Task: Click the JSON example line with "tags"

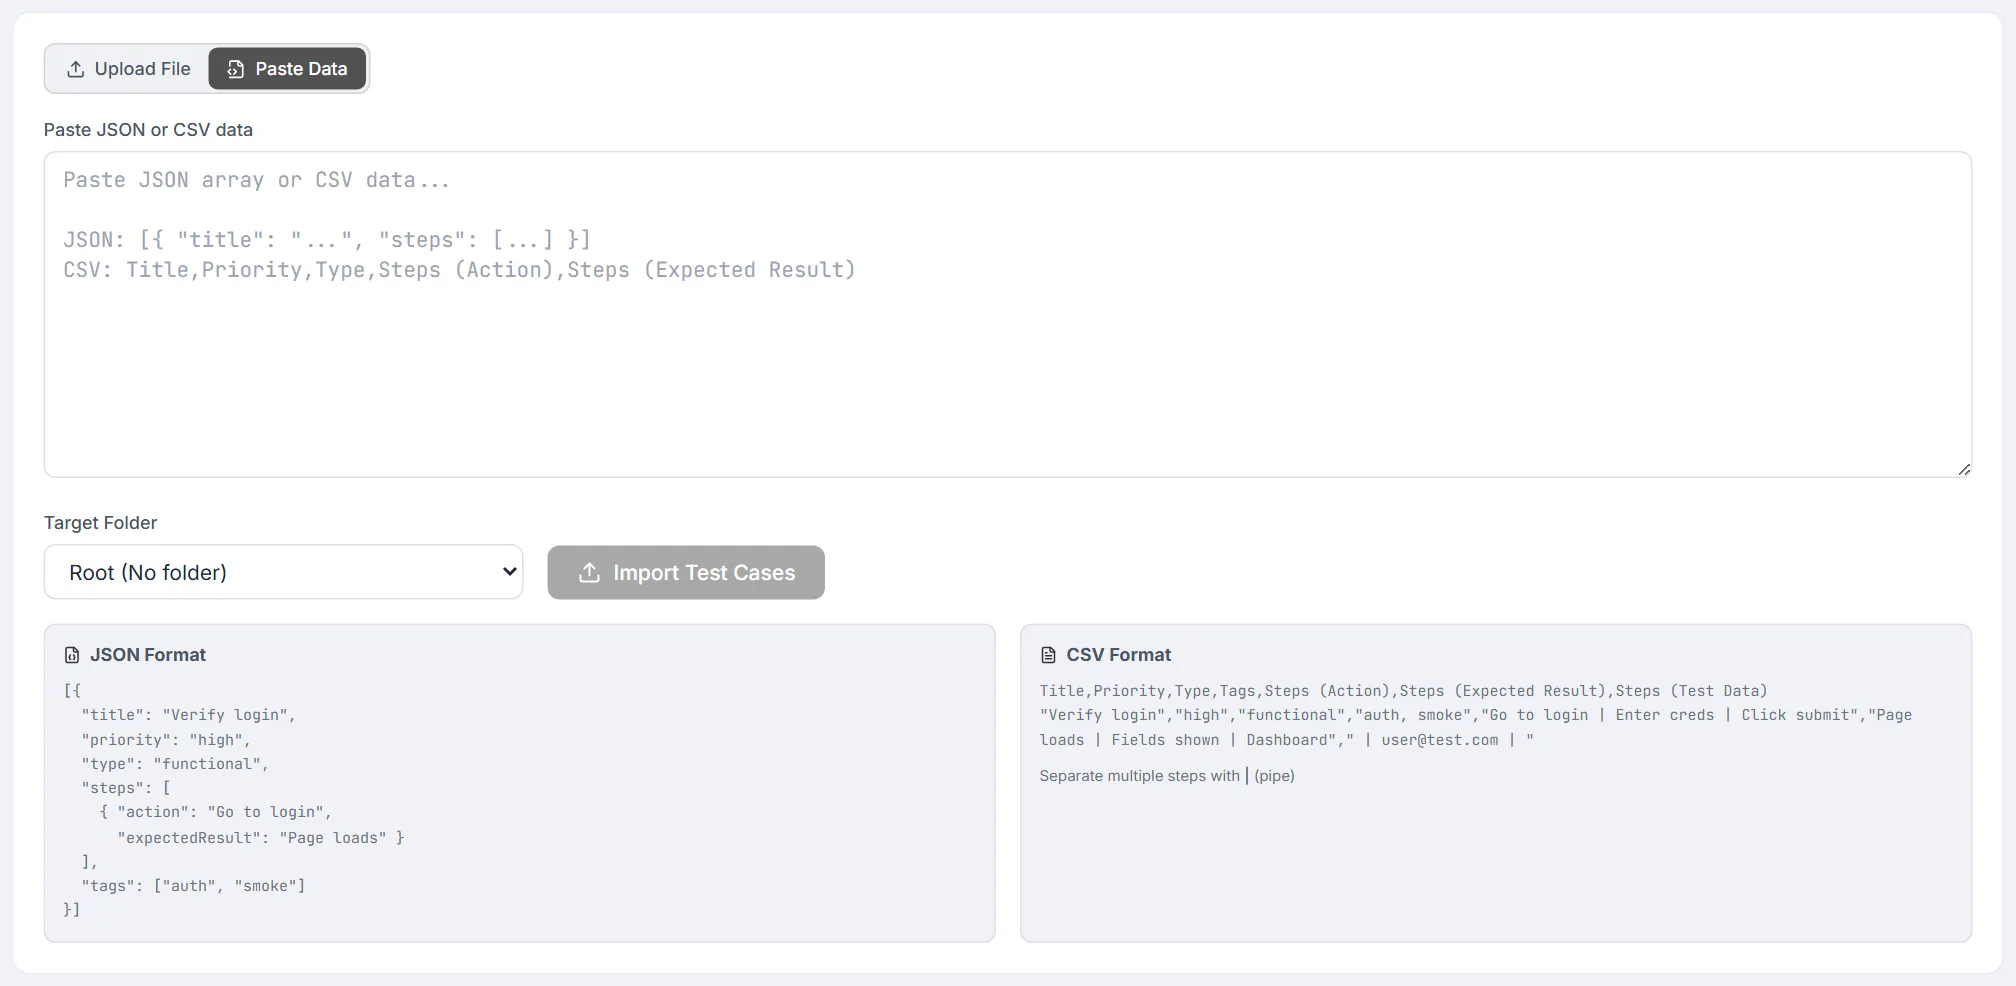Action: tap(193, 886)
